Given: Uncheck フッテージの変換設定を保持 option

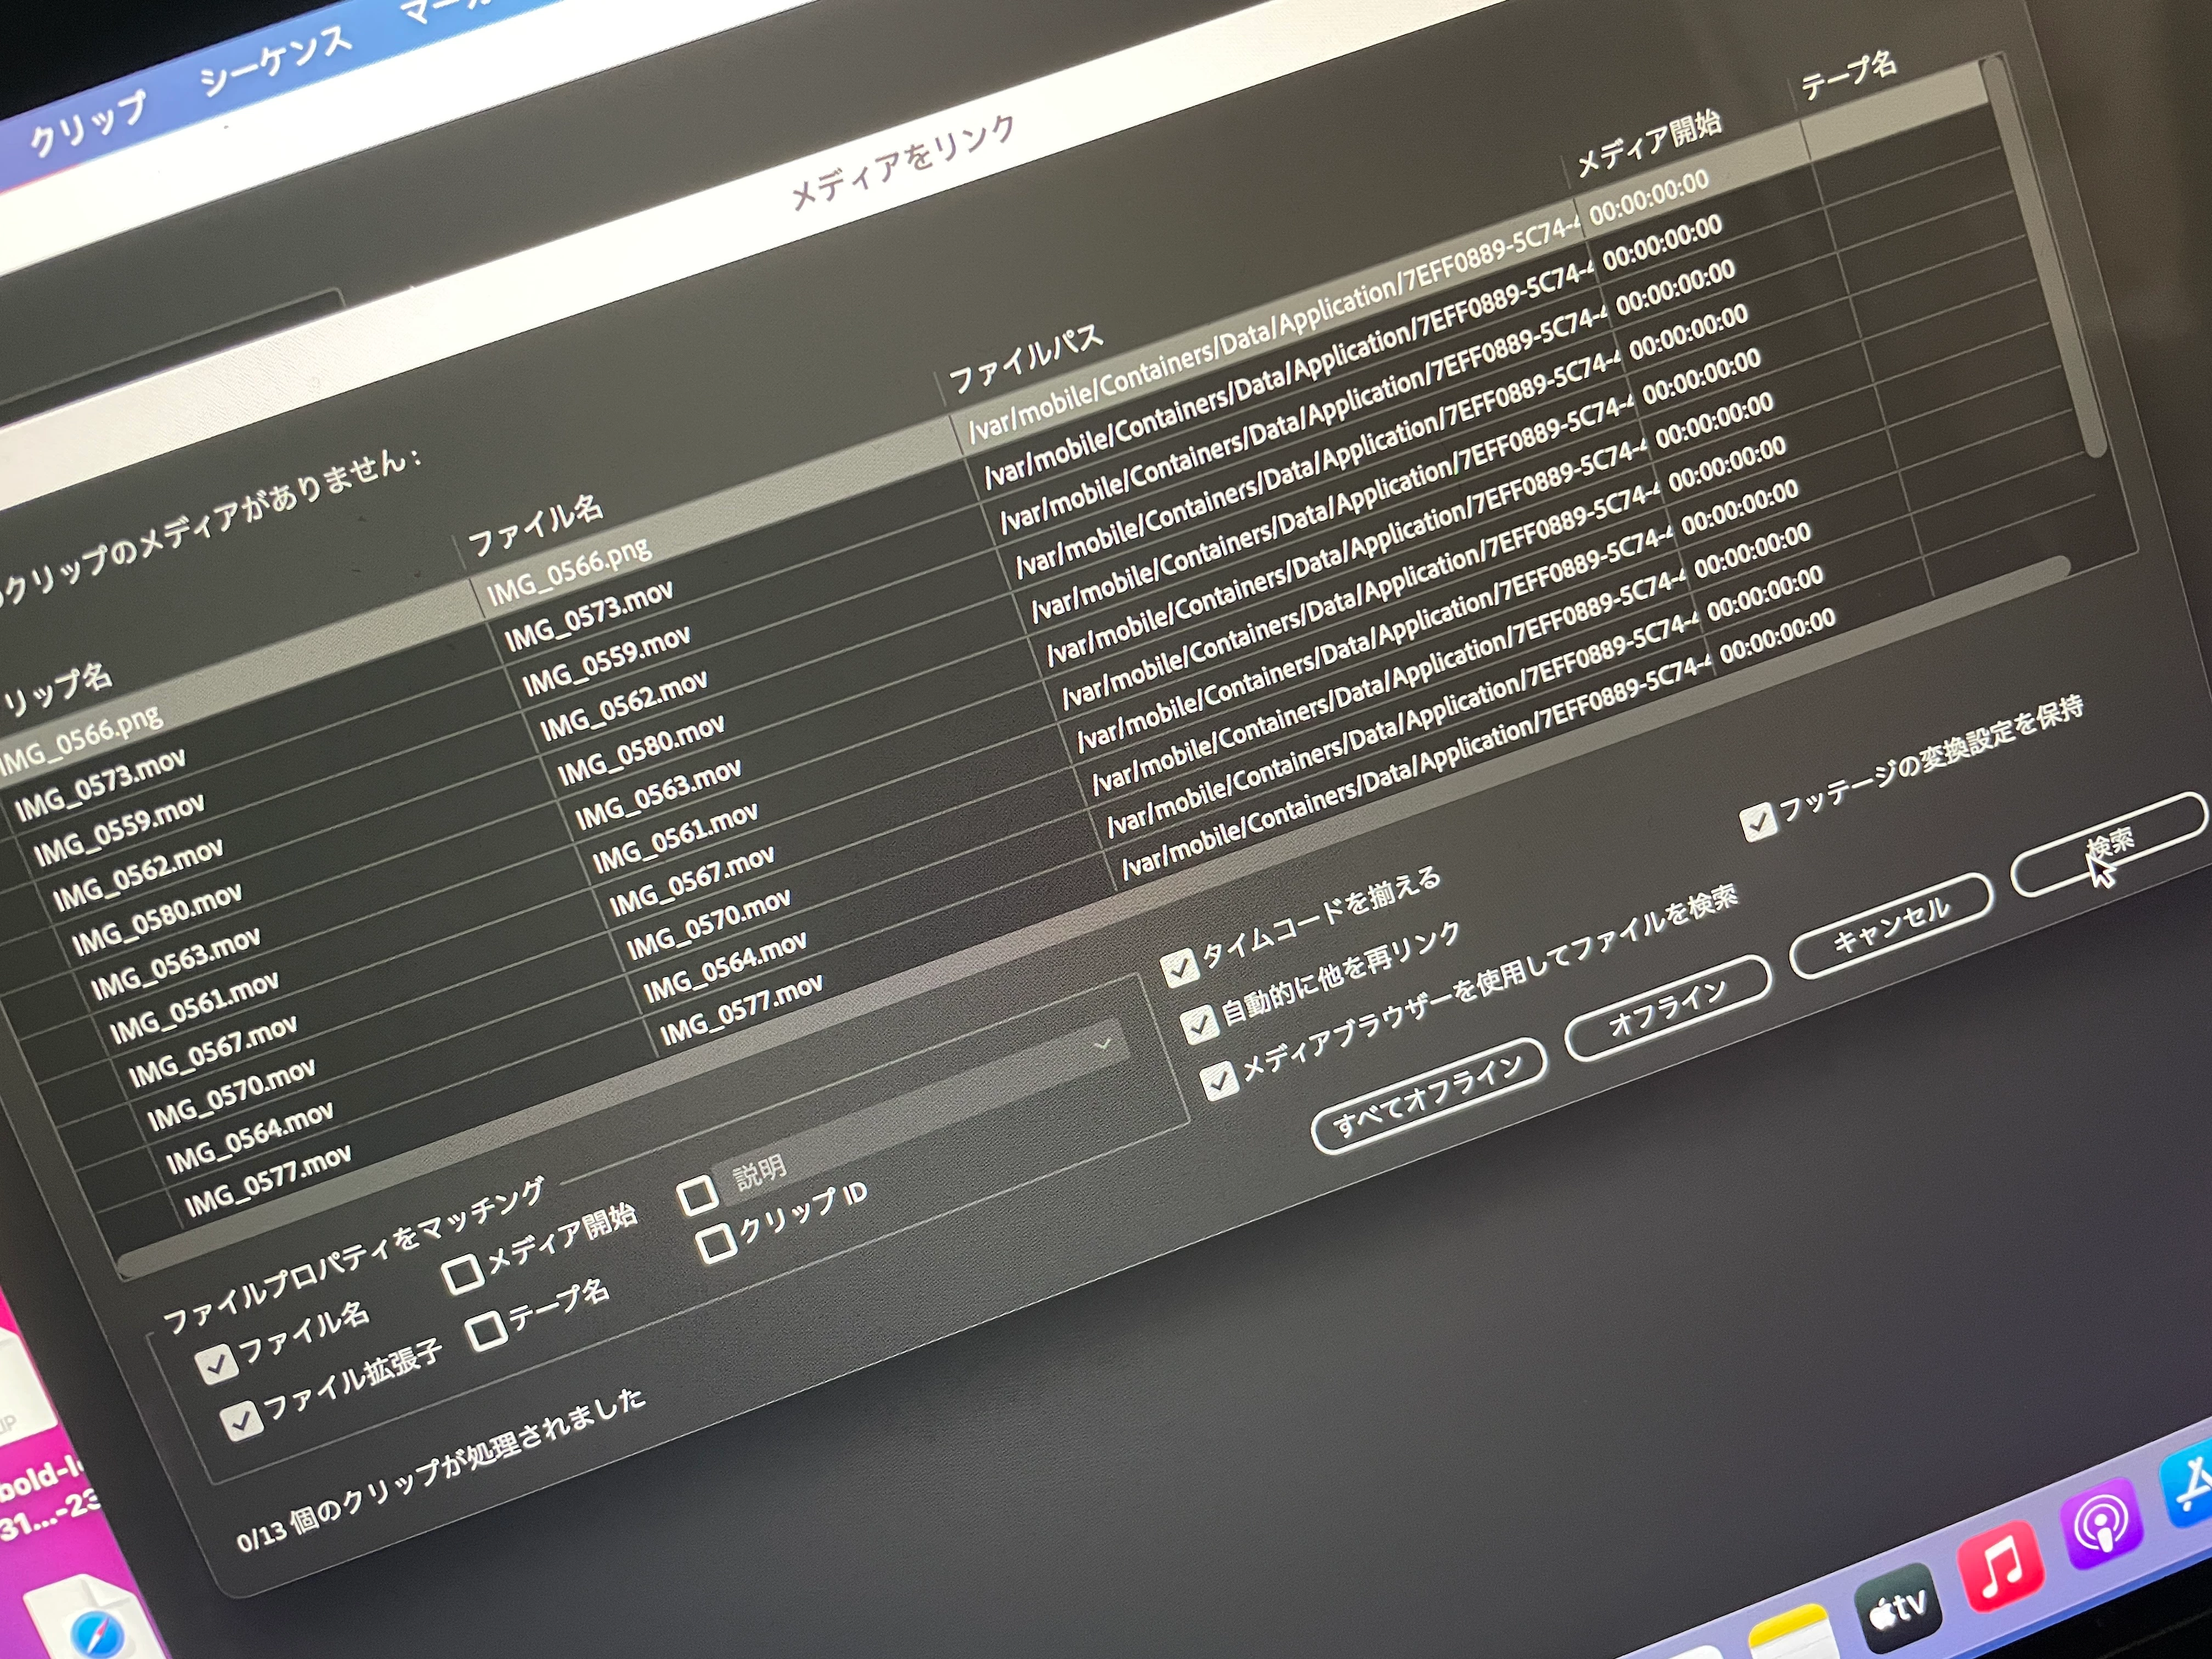Looking at the screenshot, I should tap(1757, 822).
